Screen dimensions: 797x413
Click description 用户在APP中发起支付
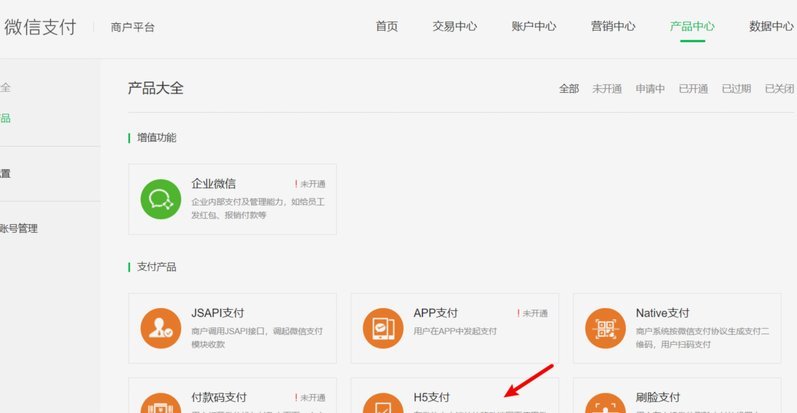pos(455,331)
